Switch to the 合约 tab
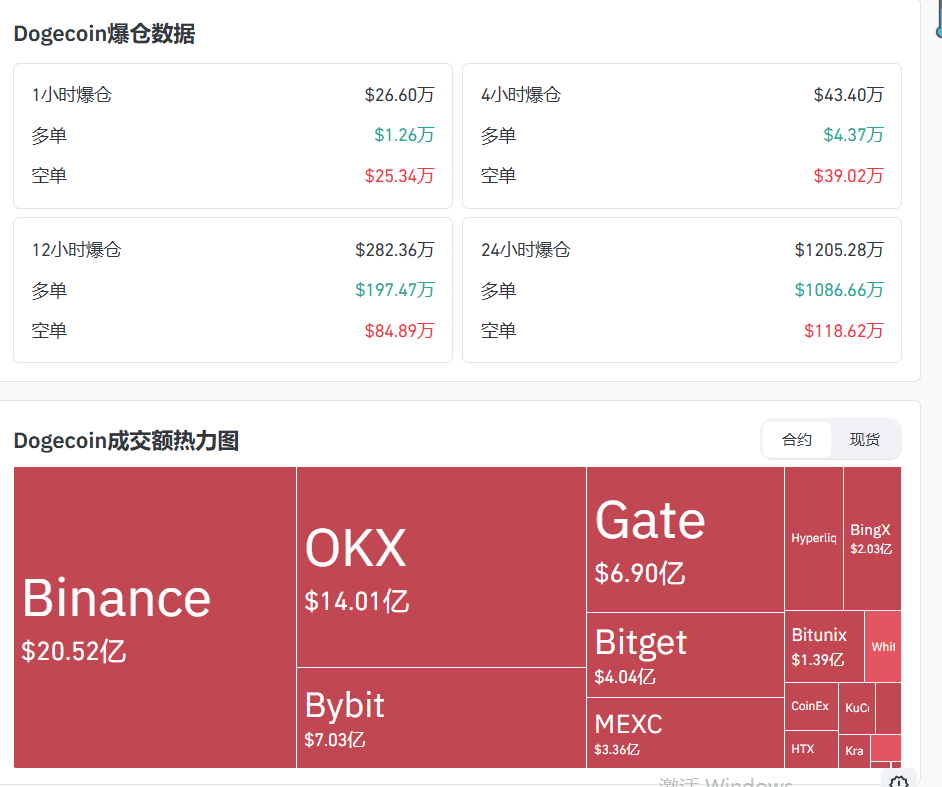This screenshot has height=787, width=942. pos(797,439)
